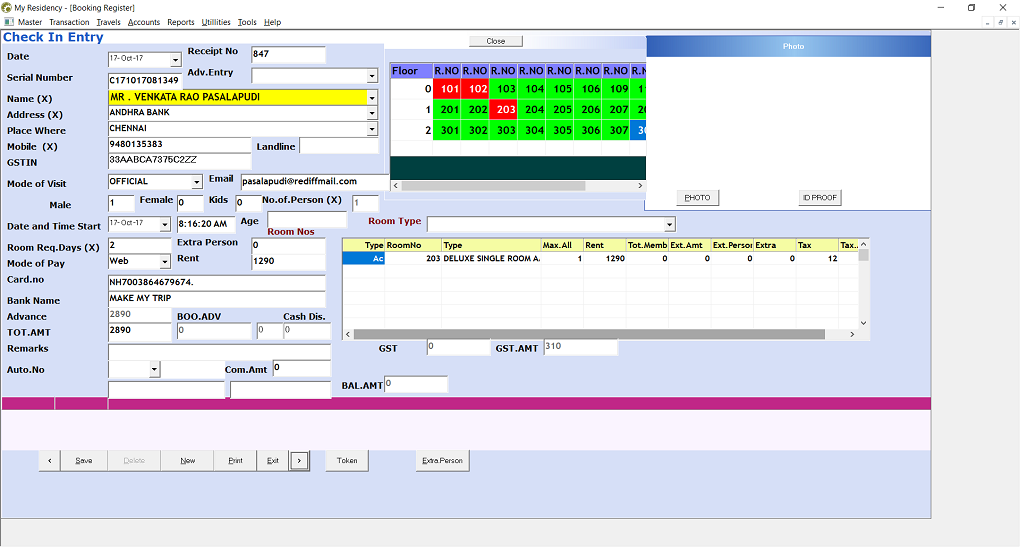
Task: Expand the Name dropdown list
Action: coord(372,98)
